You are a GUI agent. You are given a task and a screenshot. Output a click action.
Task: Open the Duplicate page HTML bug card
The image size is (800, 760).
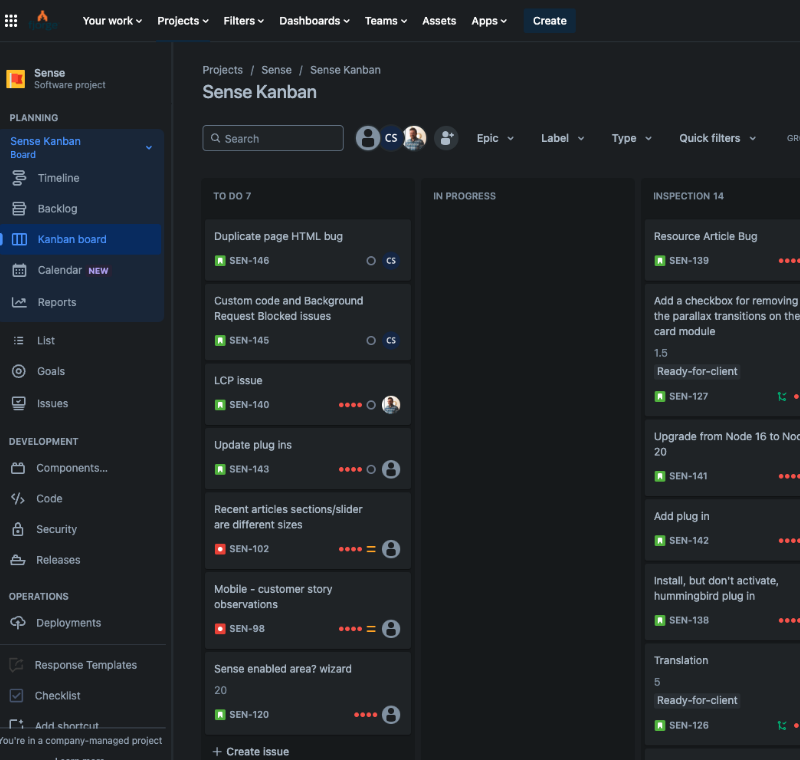(308, 250)
